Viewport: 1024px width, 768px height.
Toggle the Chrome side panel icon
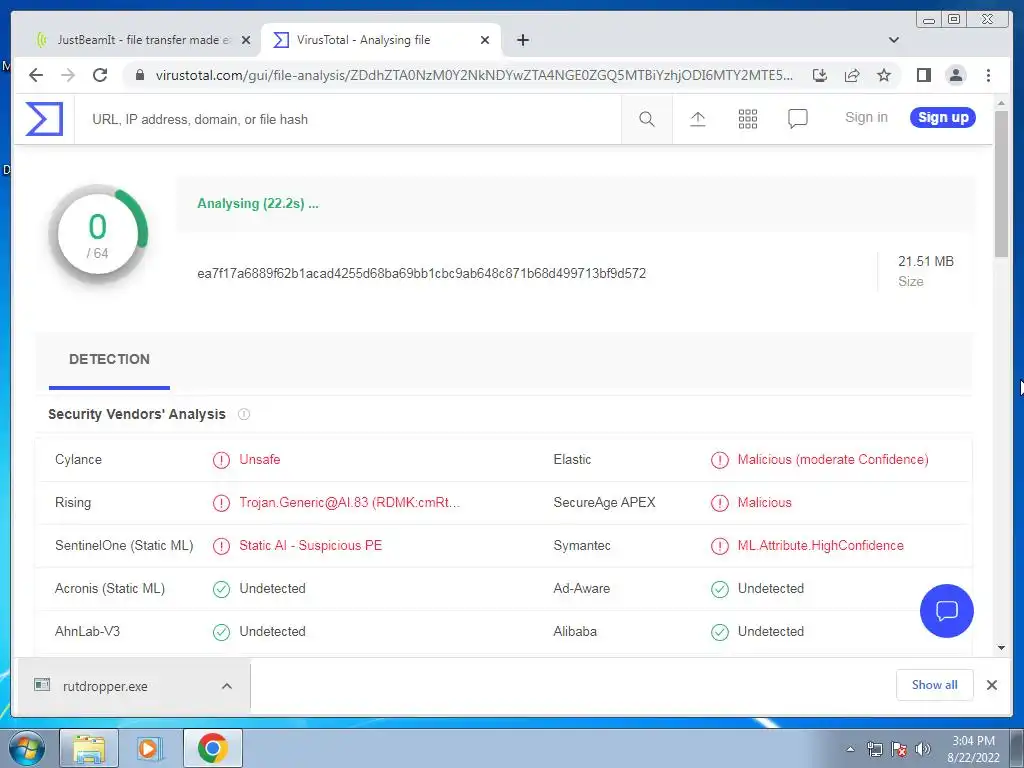tap(923, 75)
